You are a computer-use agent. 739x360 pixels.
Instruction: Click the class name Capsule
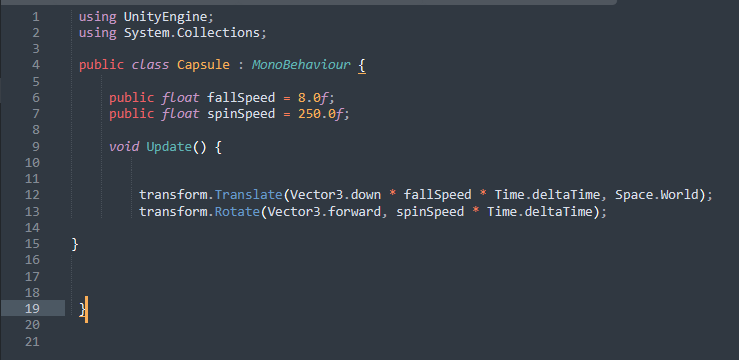203,65
